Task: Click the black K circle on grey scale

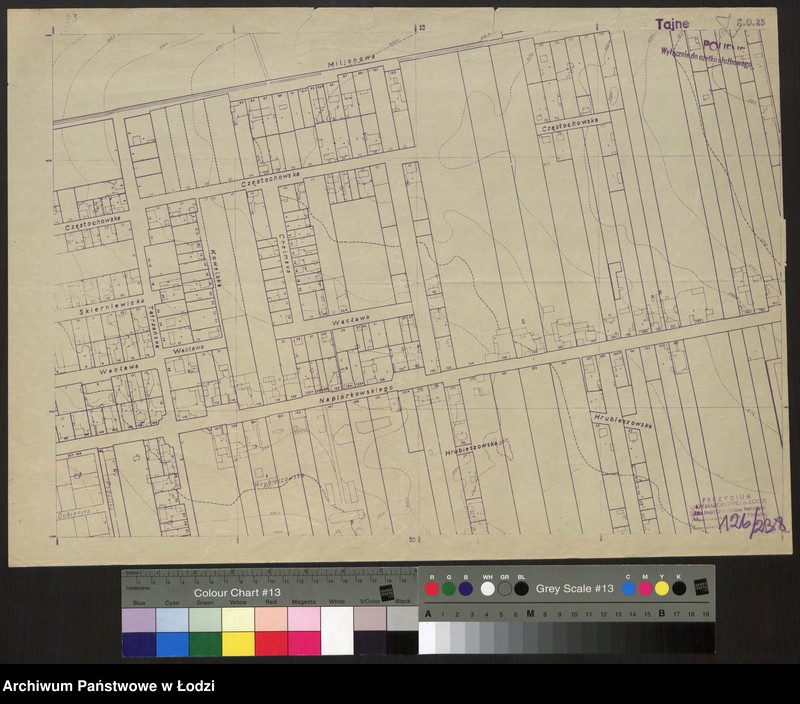Action: [x=678, y=588]
